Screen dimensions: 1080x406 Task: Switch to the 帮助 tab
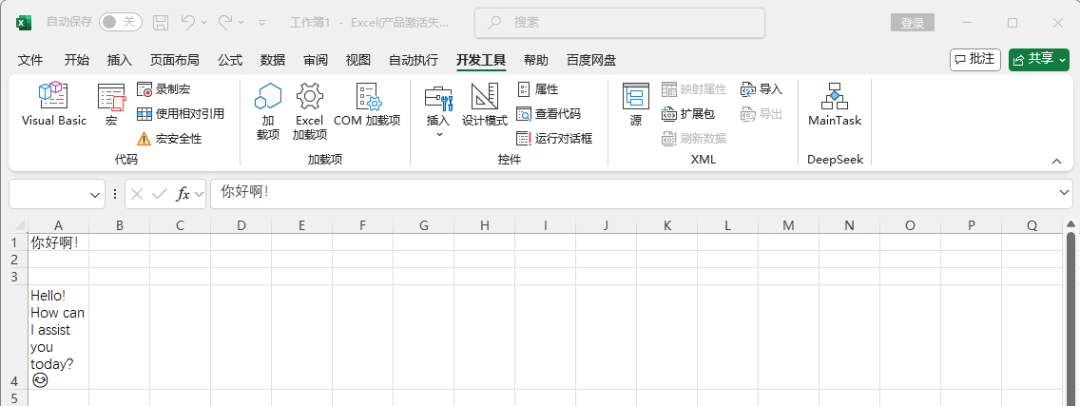coord(536,60)
